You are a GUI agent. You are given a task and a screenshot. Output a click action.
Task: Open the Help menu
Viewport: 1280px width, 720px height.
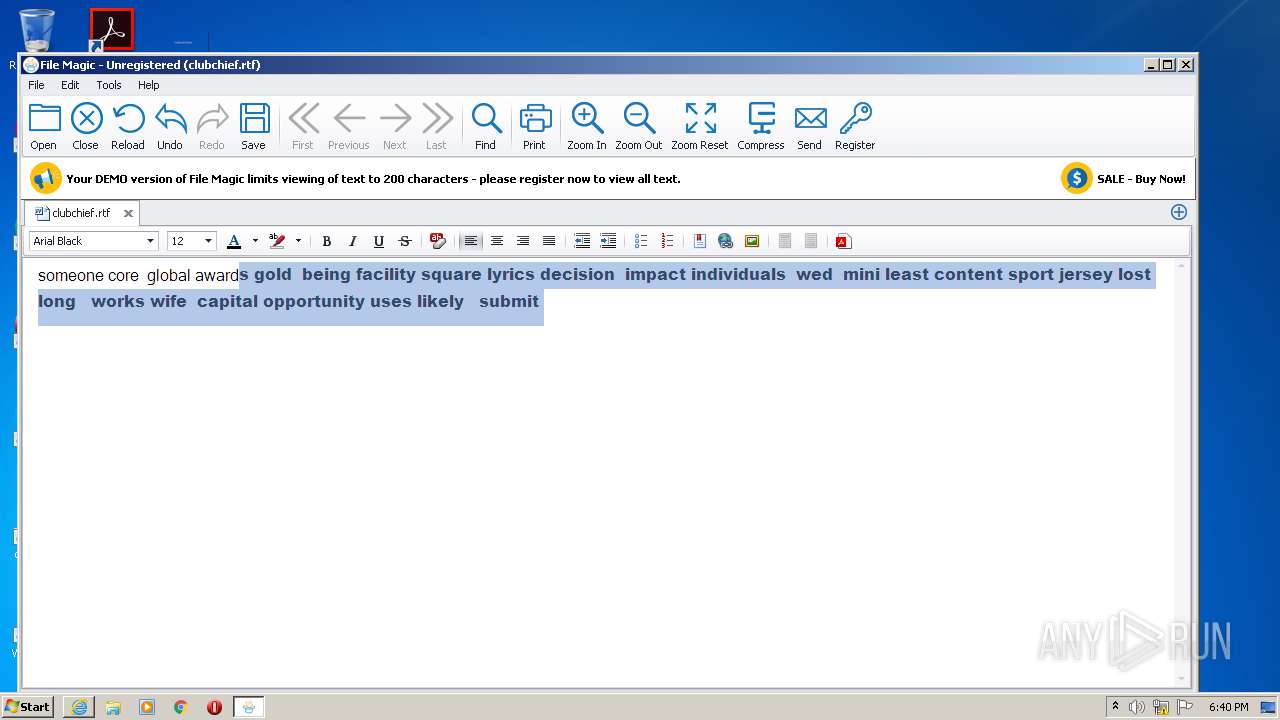pos(149,85)
